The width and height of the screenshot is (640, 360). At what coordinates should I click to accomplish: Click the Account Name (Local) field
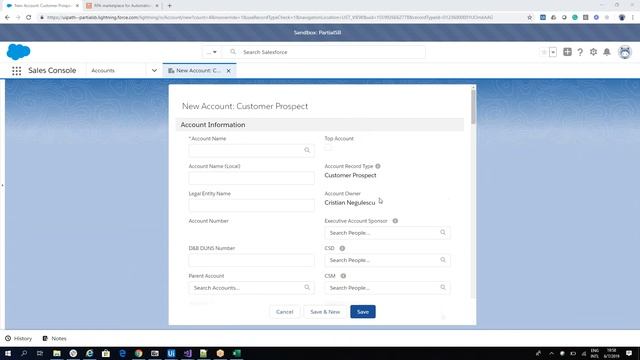tap(251, 178)
